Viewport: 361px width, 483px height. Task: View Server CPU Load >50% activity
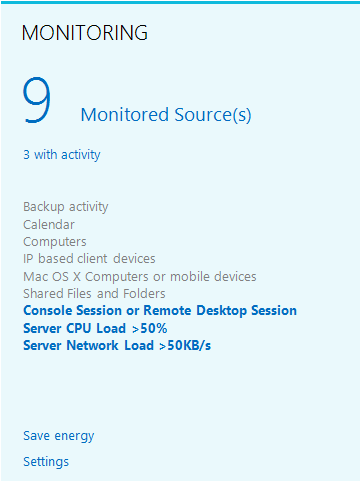(95, 328)
